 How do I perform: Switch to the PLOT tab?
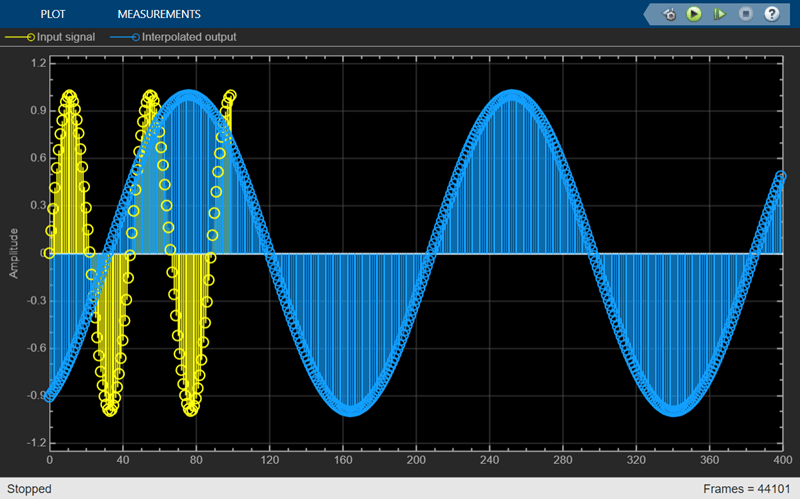(x=53, y=14)
